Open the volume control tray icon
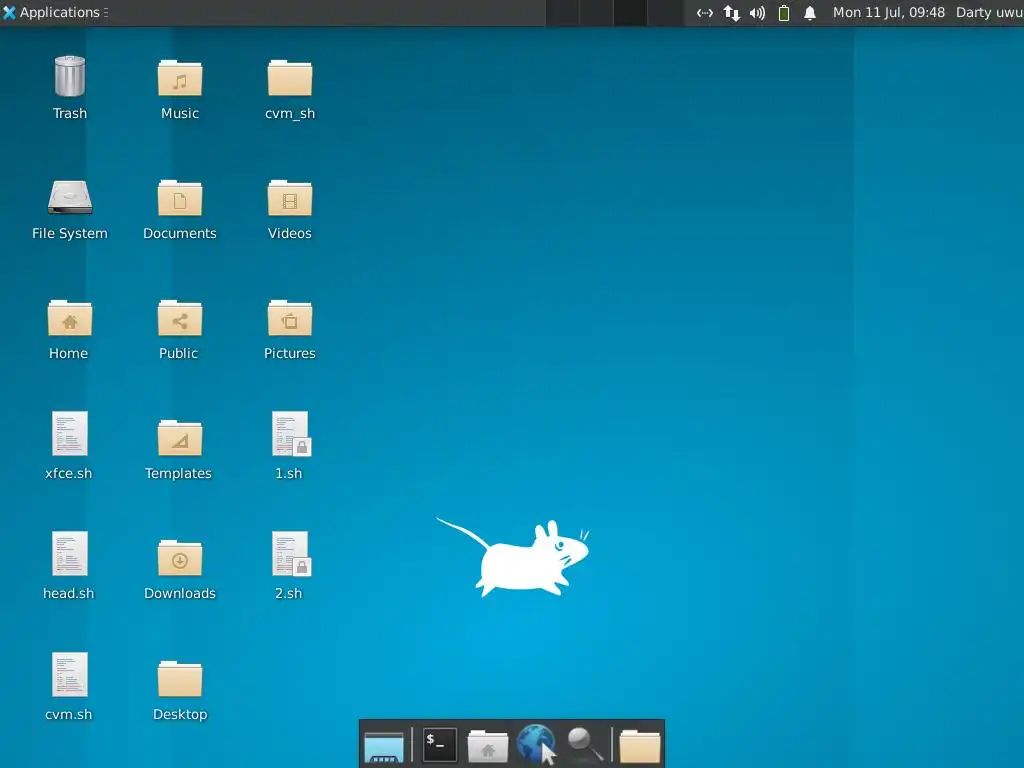 (x=758, y=12)
